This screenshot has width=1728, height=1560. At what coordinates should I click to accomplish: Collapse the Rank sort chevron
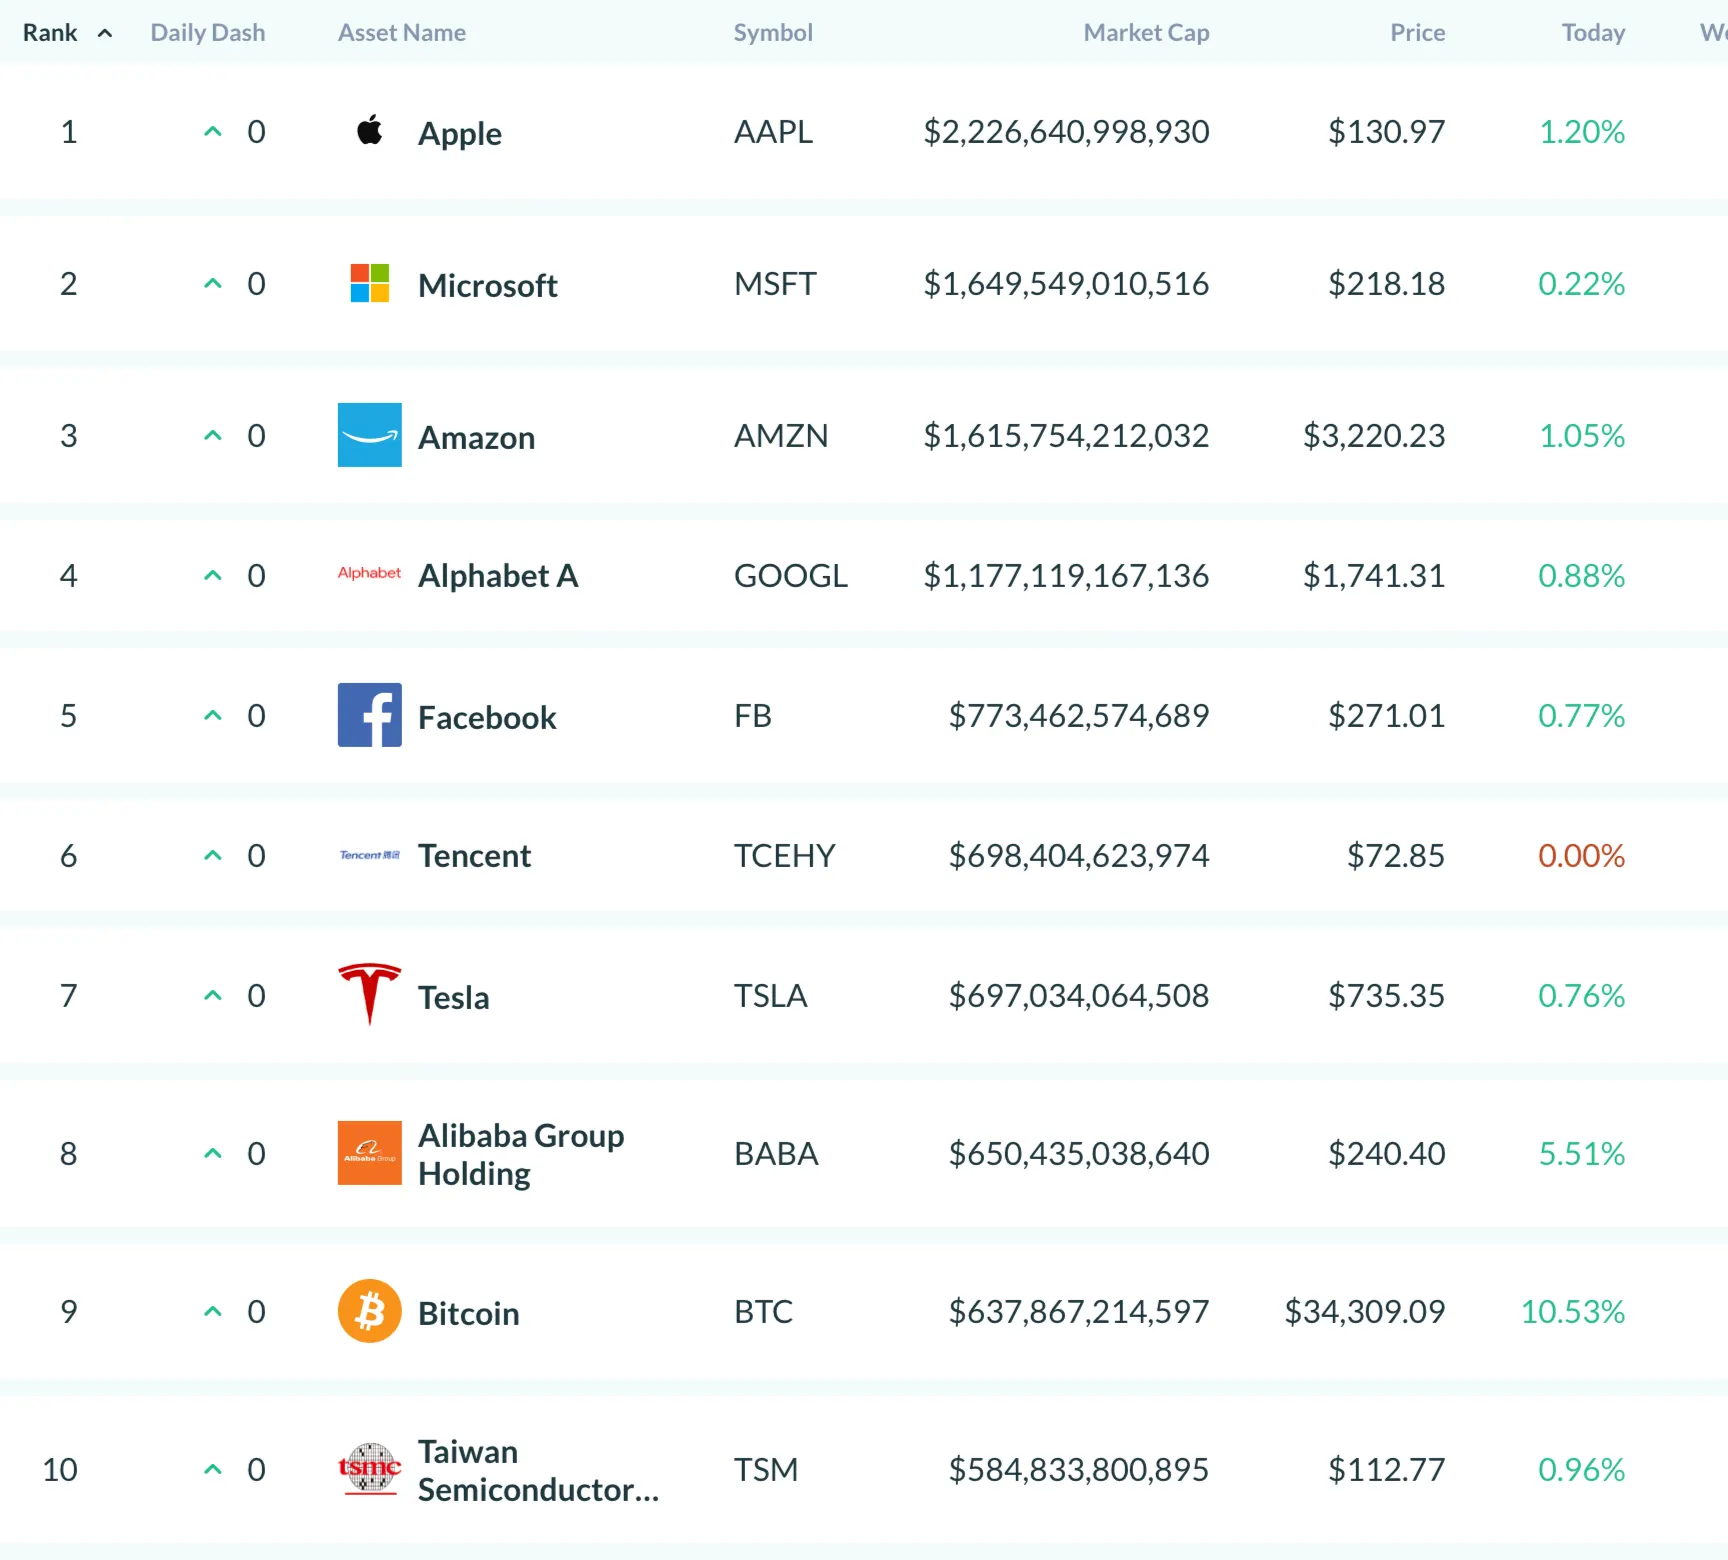coord(103,32)
